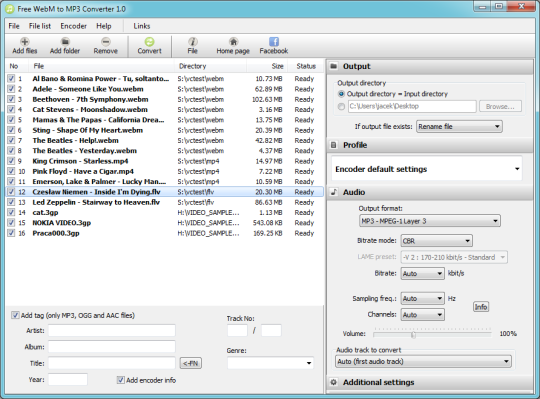Select the custom output directory radio button
This screenshot has height=399, width=540.
tap(341, 106)
